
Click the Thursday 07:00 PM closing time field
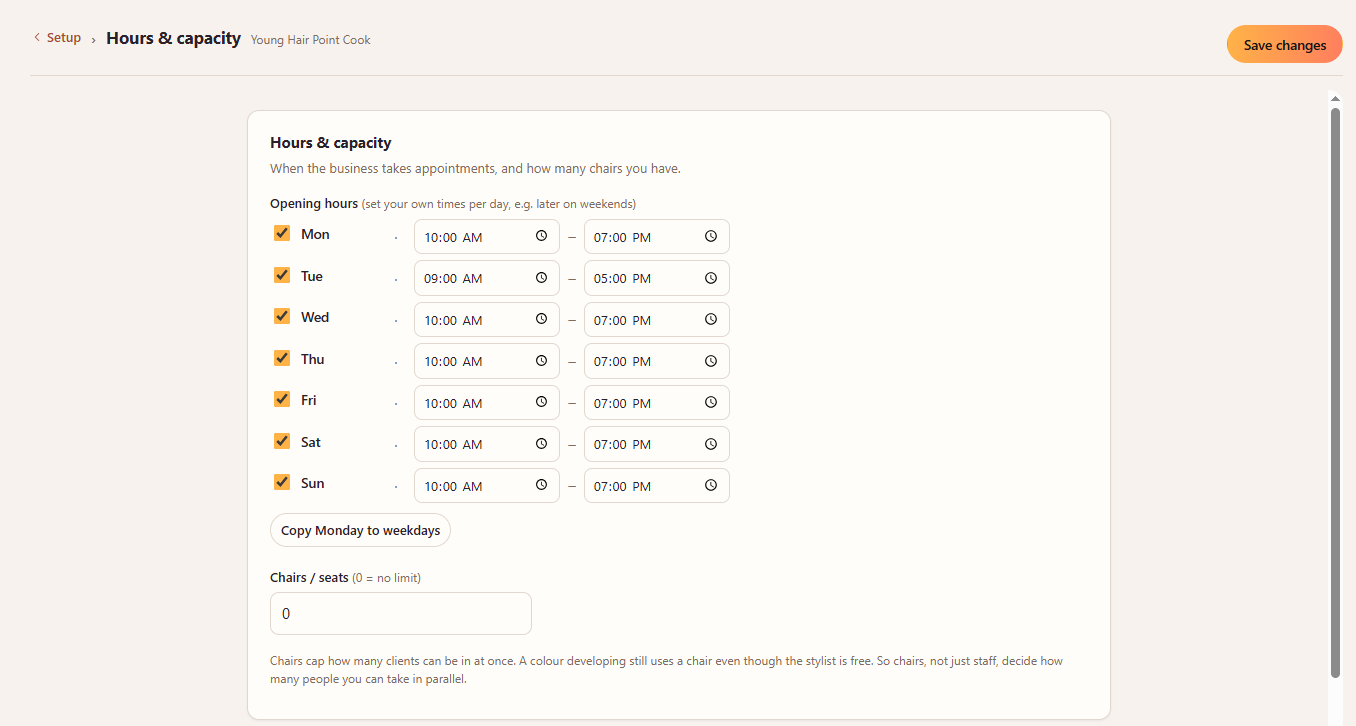click(x=656, y=361)
